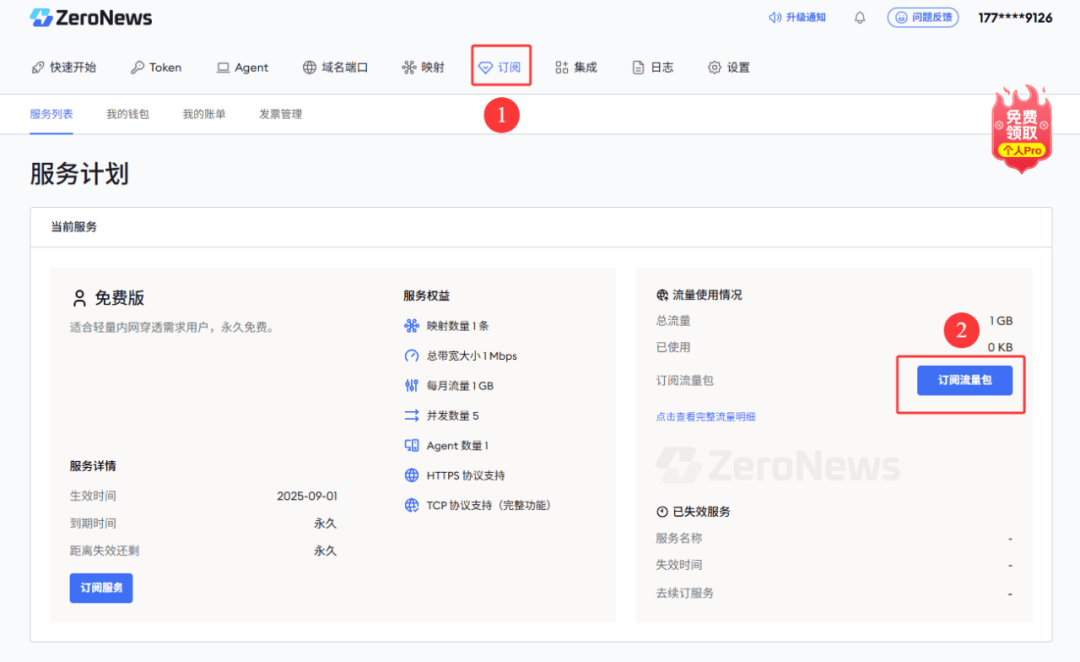Screen dimensions: 1080x662
Task: Click the 订阅服务 button
Action: point(101,588)
